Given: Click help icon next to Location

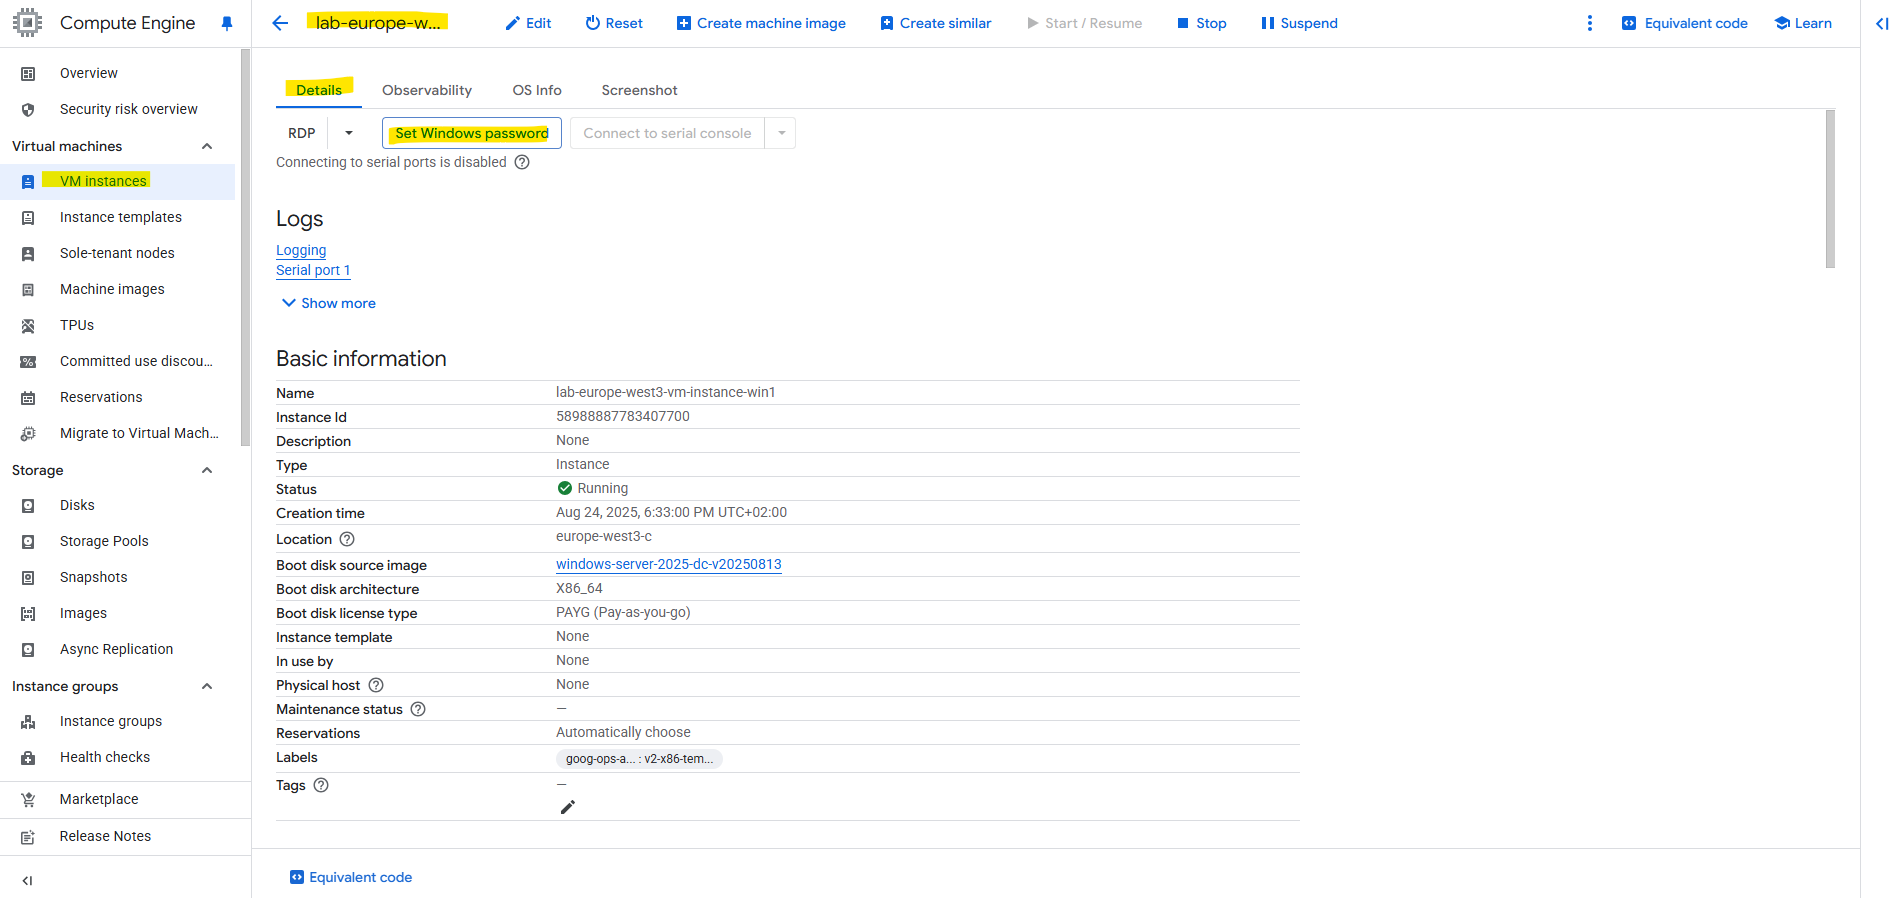Looking at the screenshot, I should pos(347,539).
